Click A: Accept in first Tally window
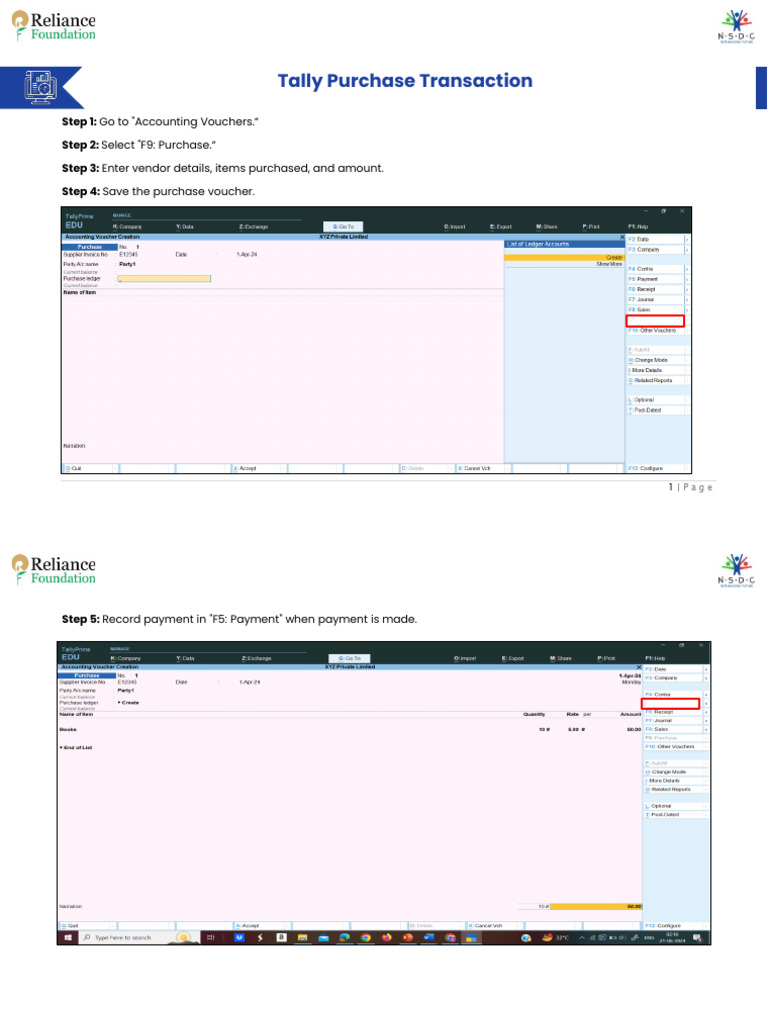Image resolution: width=768 pixels, height=1024 pixels. [259, 468]
